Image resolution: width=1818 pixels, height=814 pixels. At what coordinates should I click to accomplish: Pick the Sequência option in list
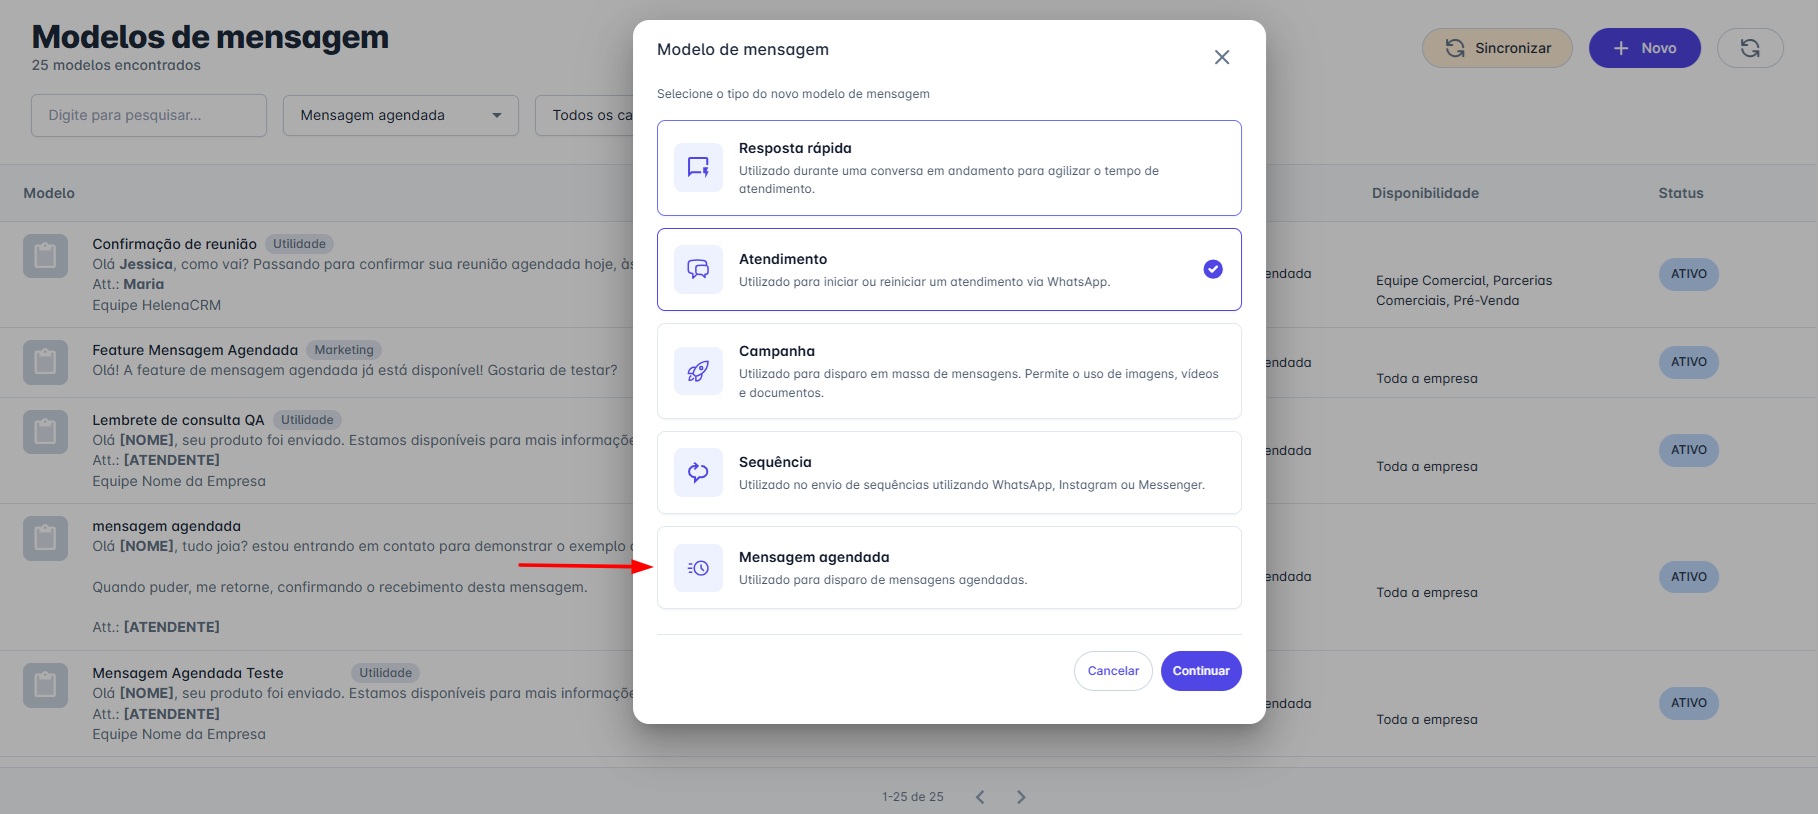948,473
